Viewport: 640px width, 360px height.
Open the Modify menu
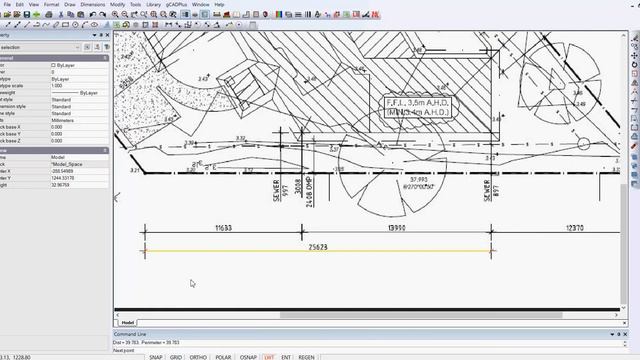point(118,4)
